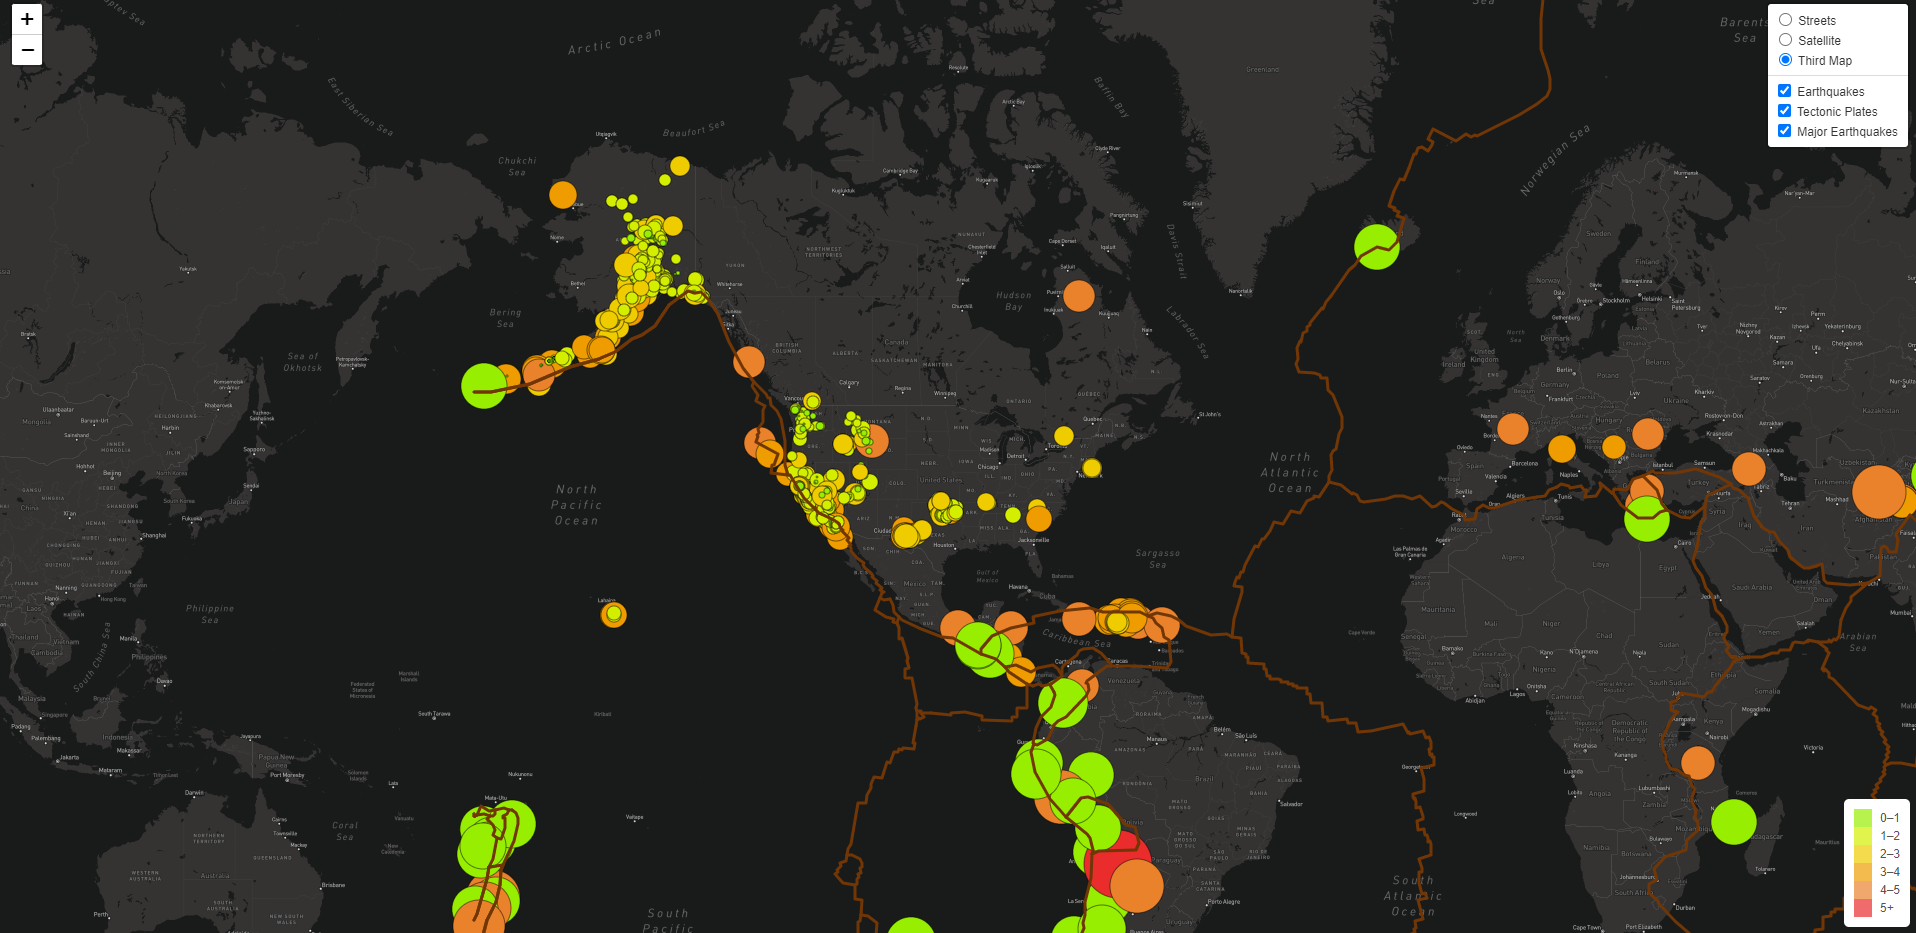1916x933 pixels.
Task: Click the orange marker in East Africa
Action: pos(1698,763)
